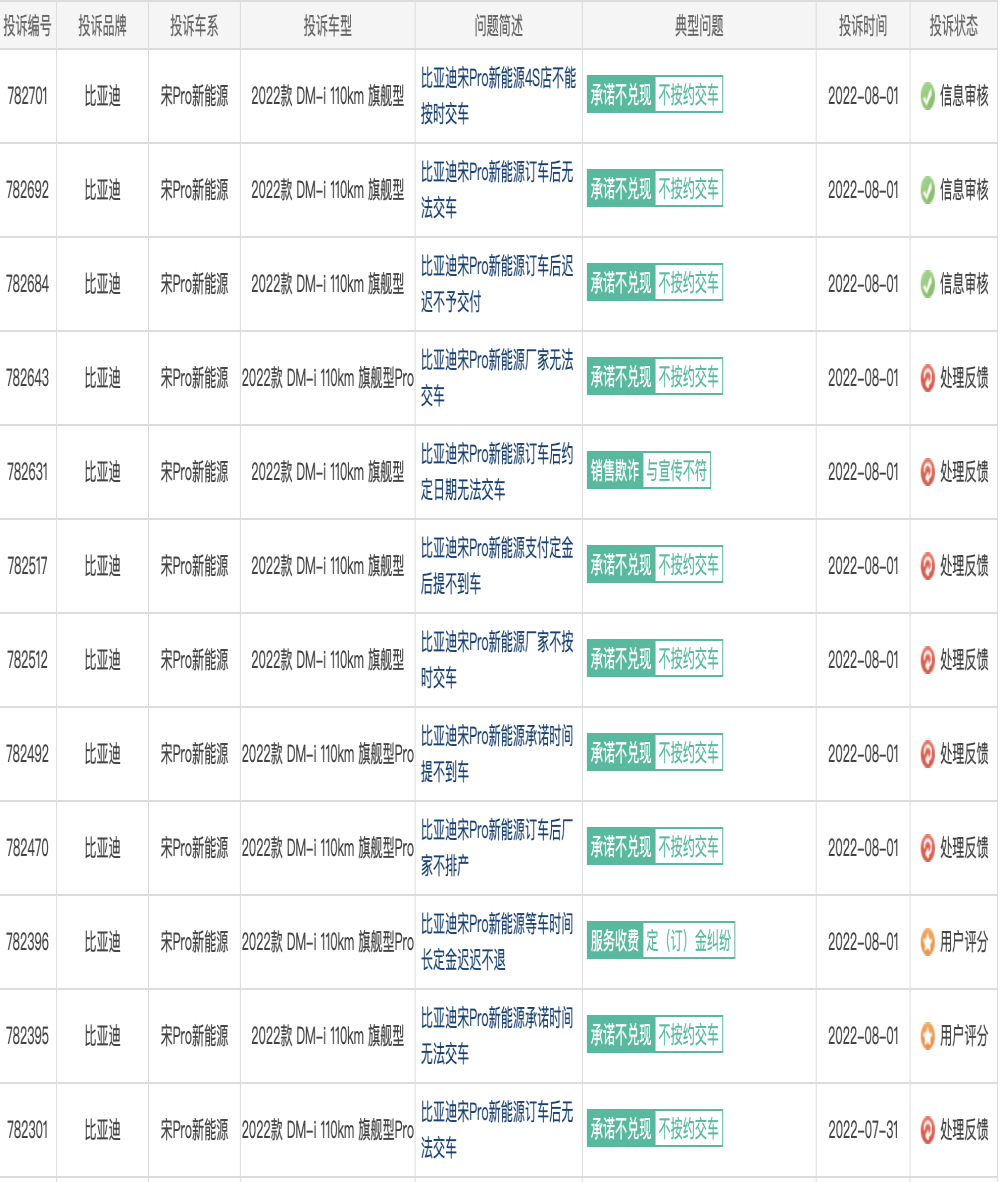Click red feedback icon in row 782470
This screenshot has height=1182, width=1000.
(x=928, y=848)
